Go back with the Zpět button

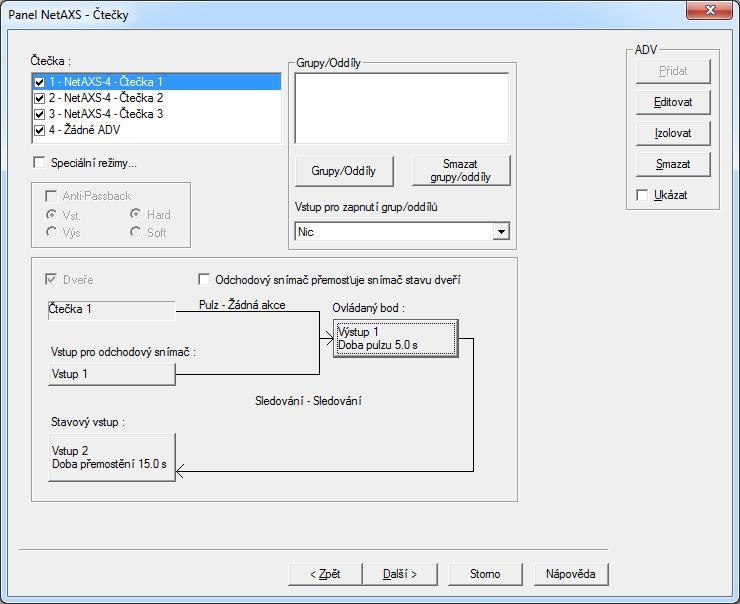pos(325,574)
